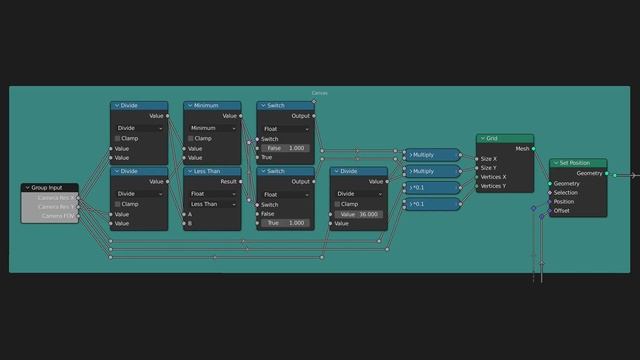Click the Position socket on Set Position
This screenshot has width=640, height=360.
pyautogui.click(x=550, y=202)
